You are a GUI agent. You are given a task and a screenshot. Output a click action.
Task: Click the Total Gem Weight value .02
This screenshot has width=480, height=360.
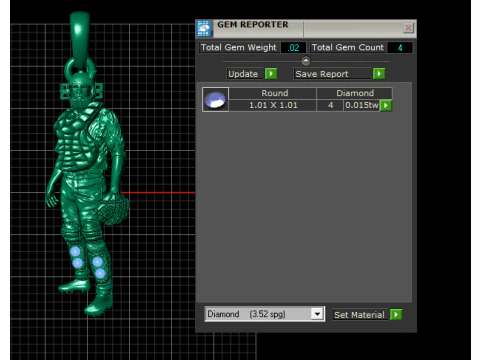coord(294,48)
